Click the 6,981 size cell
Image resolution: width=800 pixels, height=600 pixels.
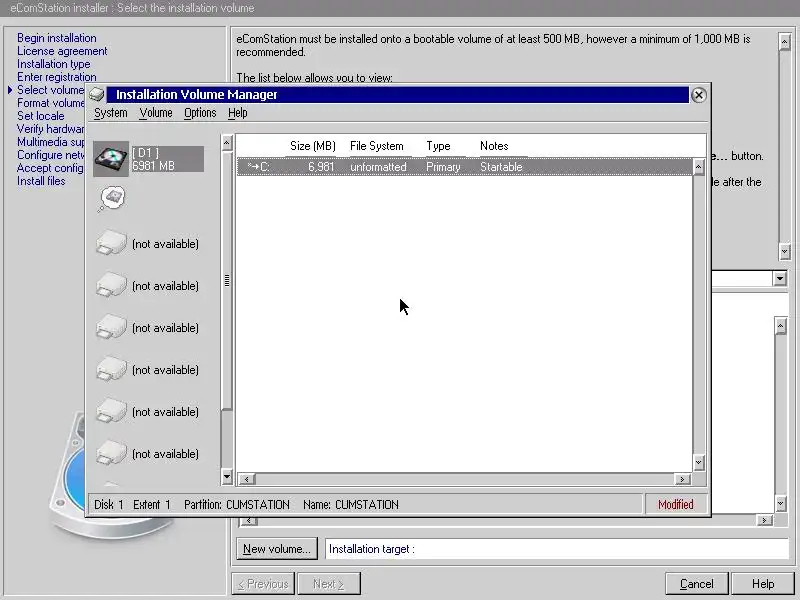(x=321, y=167)
